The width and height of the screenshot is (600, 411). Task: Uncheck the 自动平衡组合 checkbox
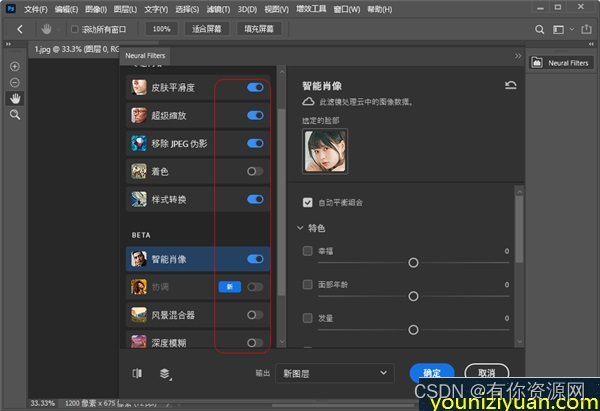[308, 202]
